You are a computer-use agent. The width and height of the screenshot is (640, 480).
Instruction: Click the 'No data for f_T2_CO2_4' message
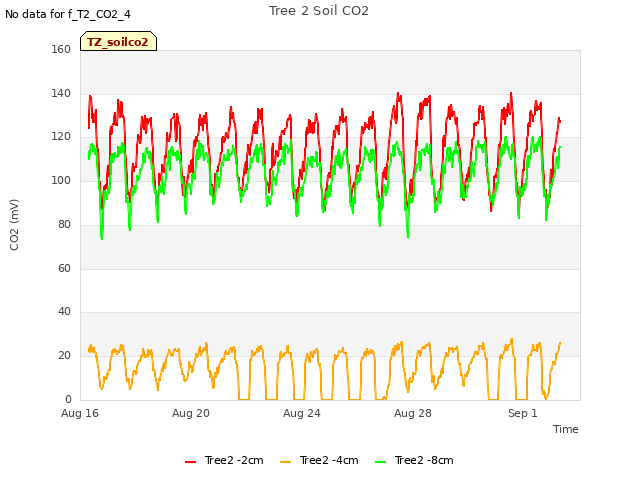[x=68, y=14]
